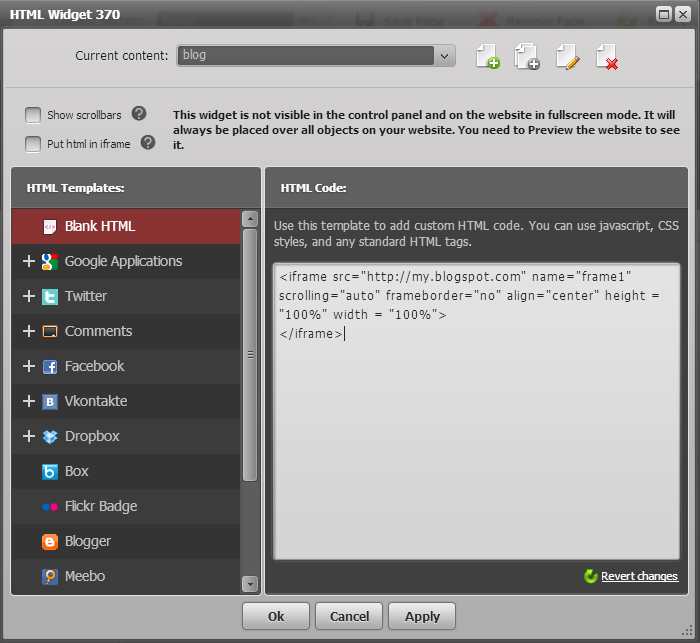
Task: Click the Ok button
Action: pyautogui.click(x=276, y=616)
